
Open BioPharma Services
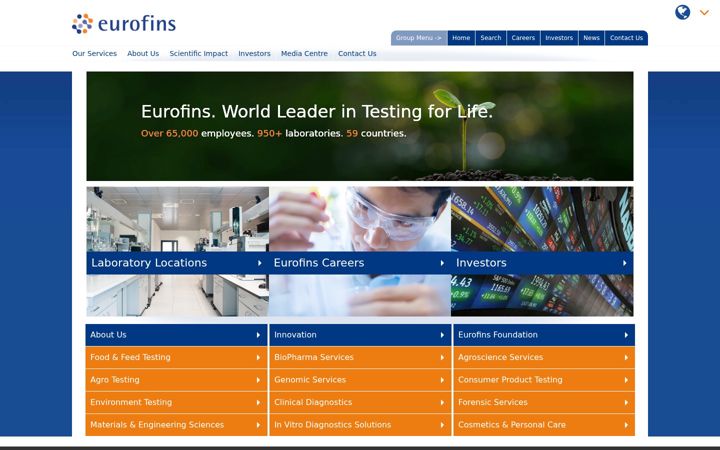click(360, 358)
